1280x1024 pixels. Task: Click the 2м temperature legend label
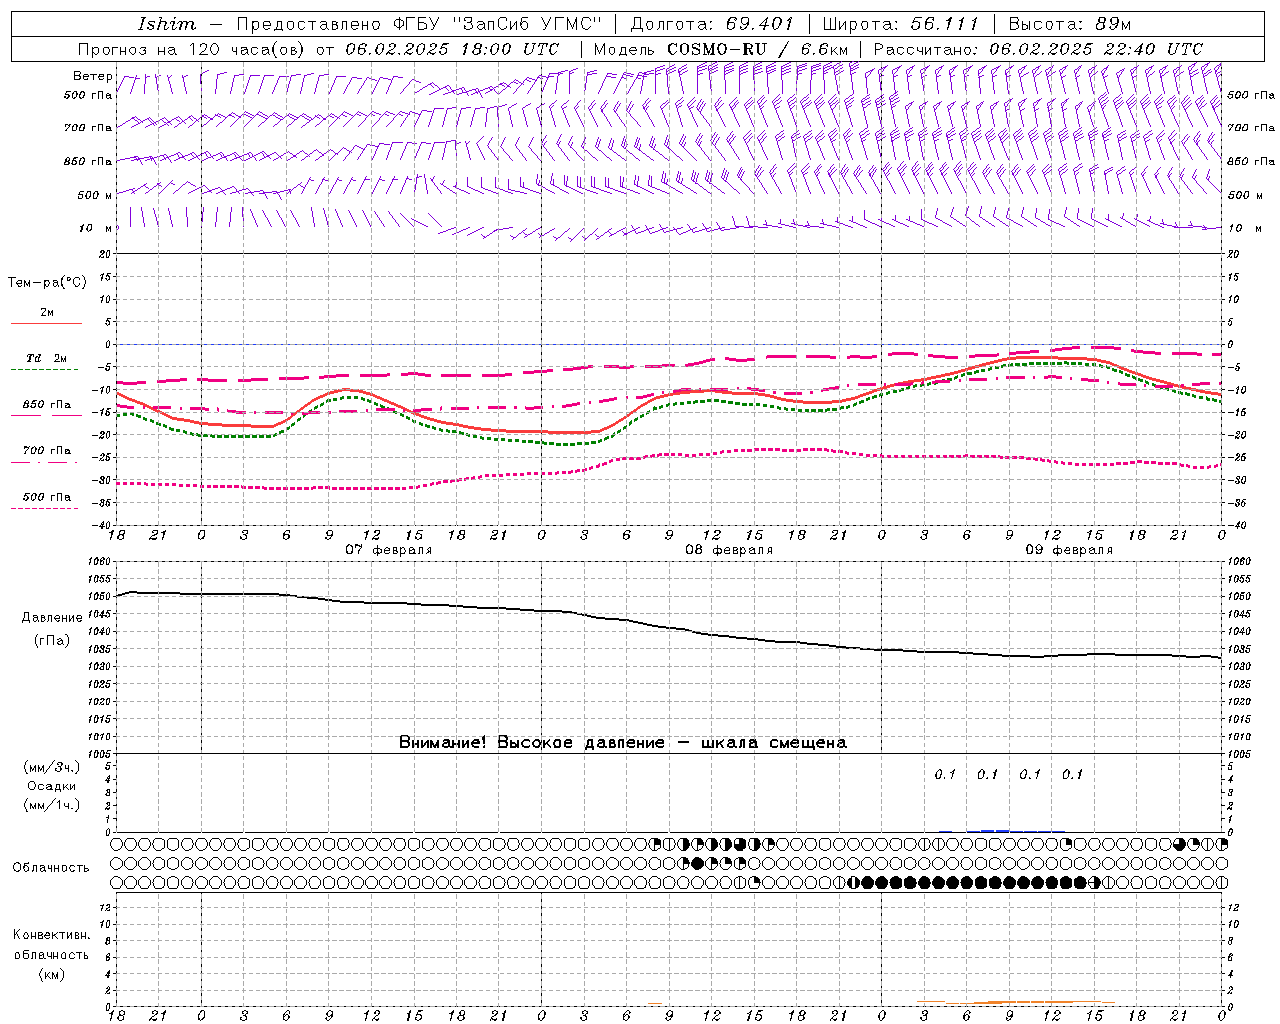(47, 313)
